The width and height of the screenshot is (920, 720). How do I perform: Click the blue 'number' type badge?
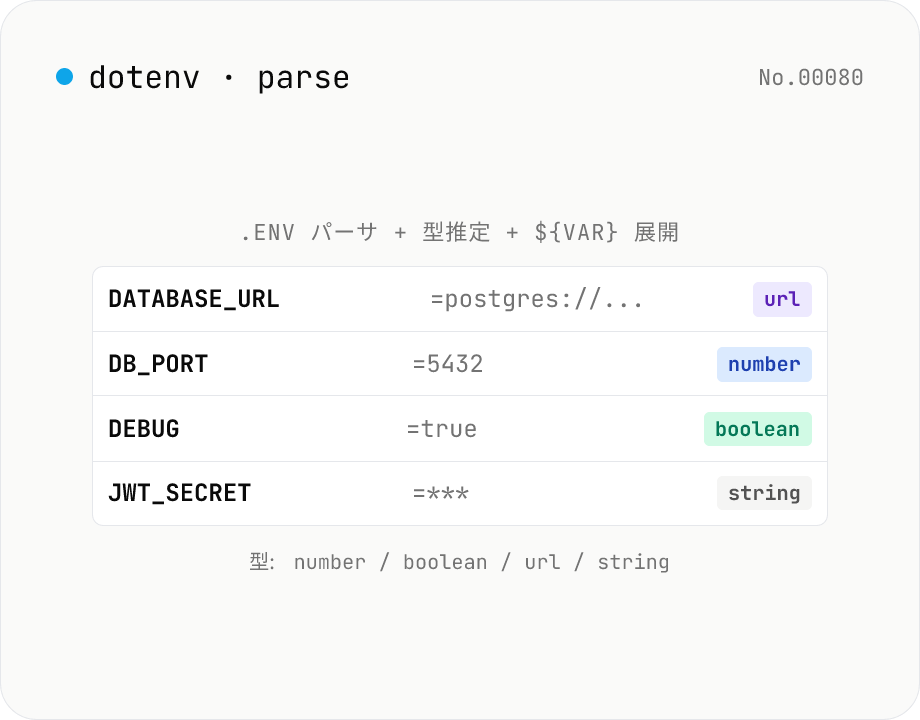pos(764,364)
